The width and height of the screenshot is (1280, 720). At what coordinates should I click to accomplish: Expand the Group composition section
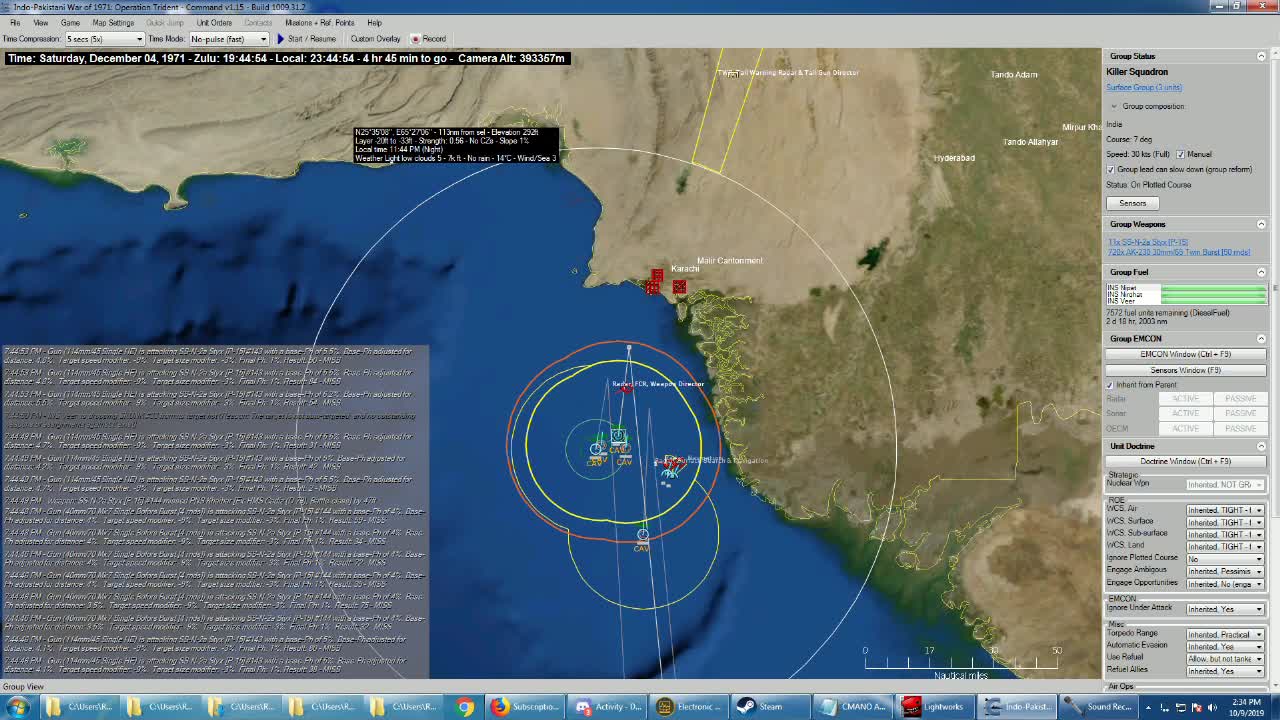(x=1114, y=106)
